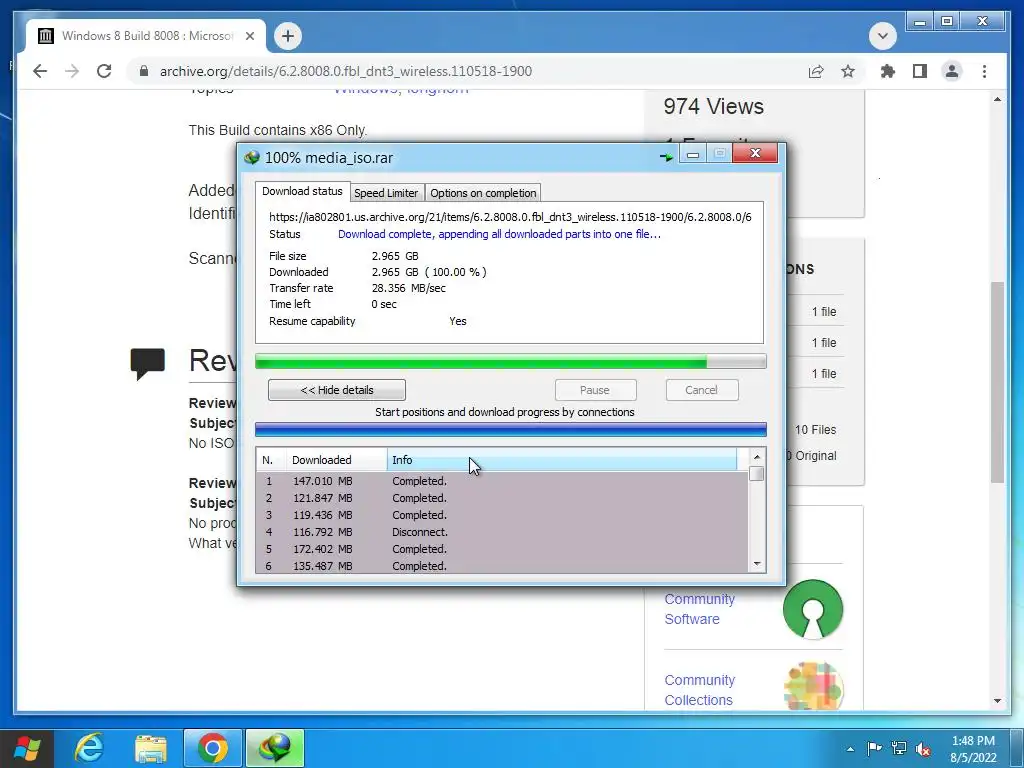Switch to Chrome in the taskbar

tap(213, 748)
